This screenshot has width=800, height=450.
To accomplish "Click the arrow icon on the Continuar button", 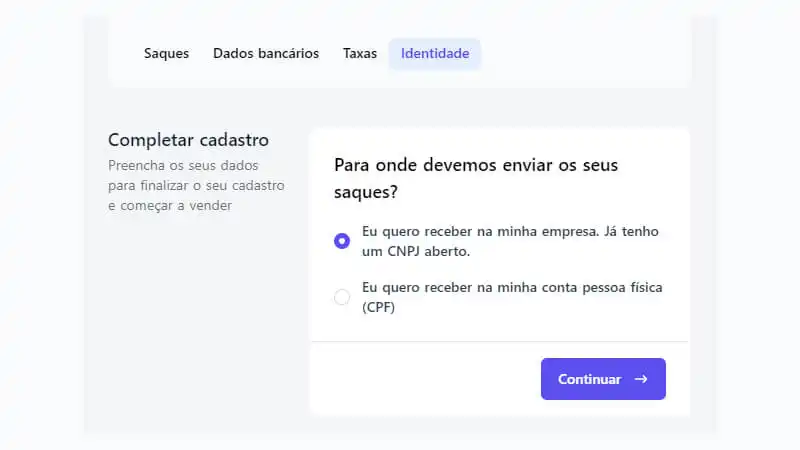I will click(641, 380).
